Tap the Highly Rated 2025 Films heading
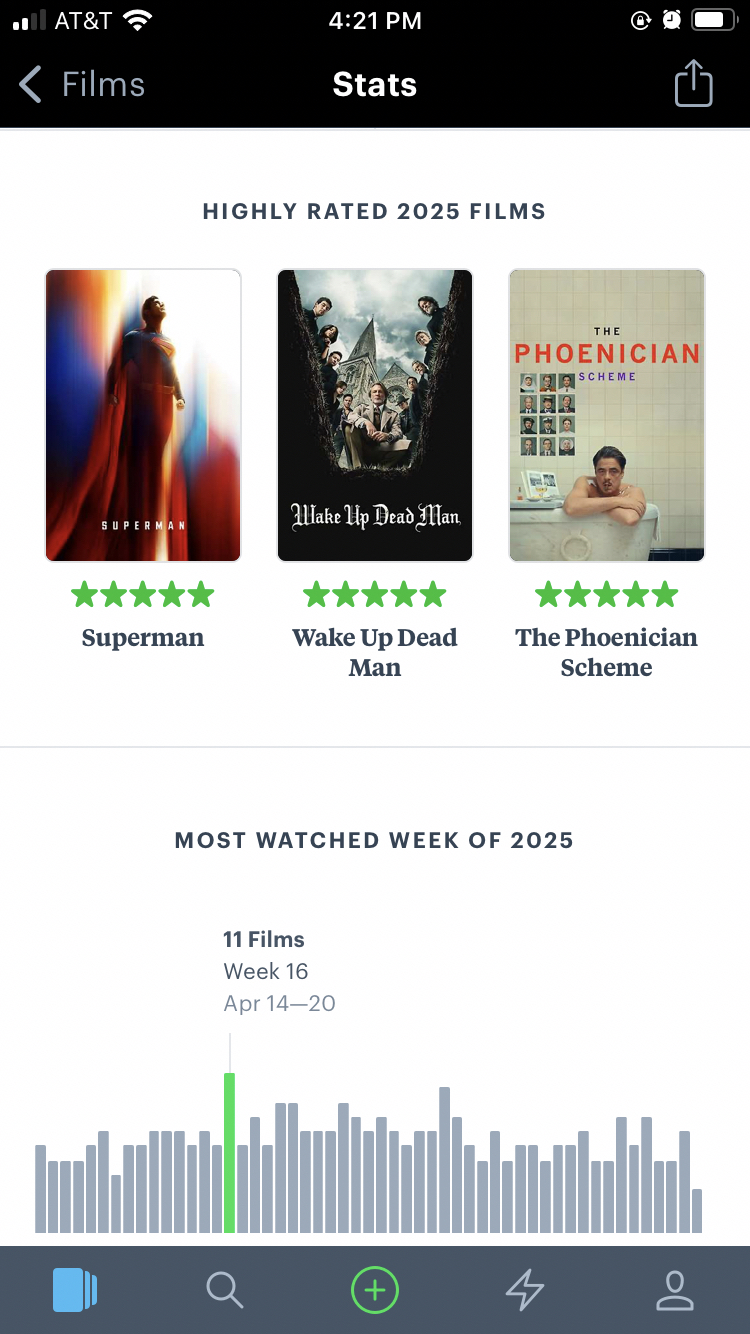The width and height of the screenshot is (750, 1334). click(x=375, y=211)
